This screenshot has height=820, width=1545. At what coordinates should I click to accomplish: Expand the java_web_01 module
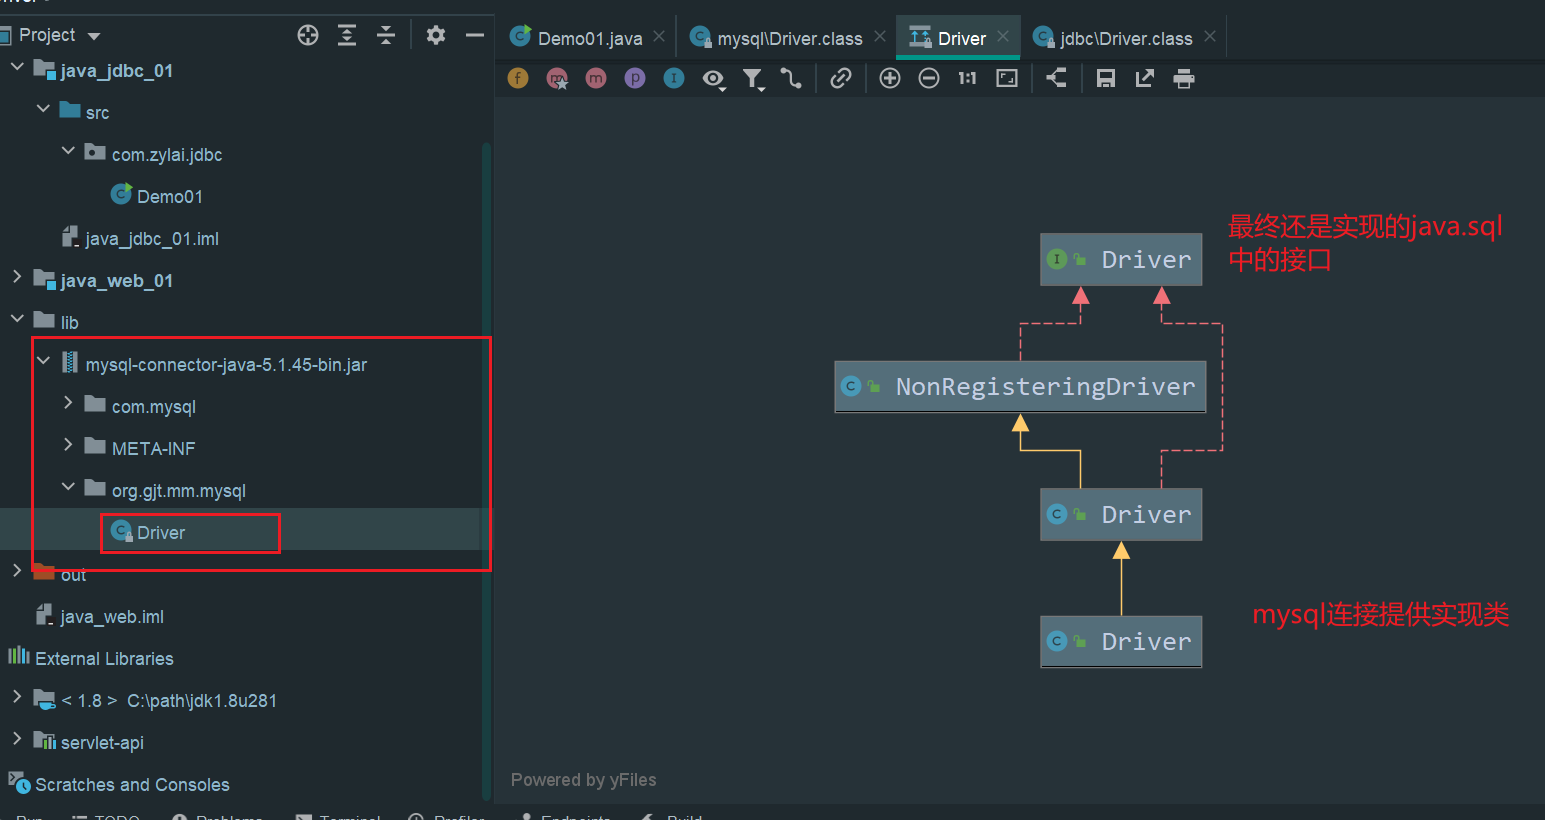click(x=17, y=277)
